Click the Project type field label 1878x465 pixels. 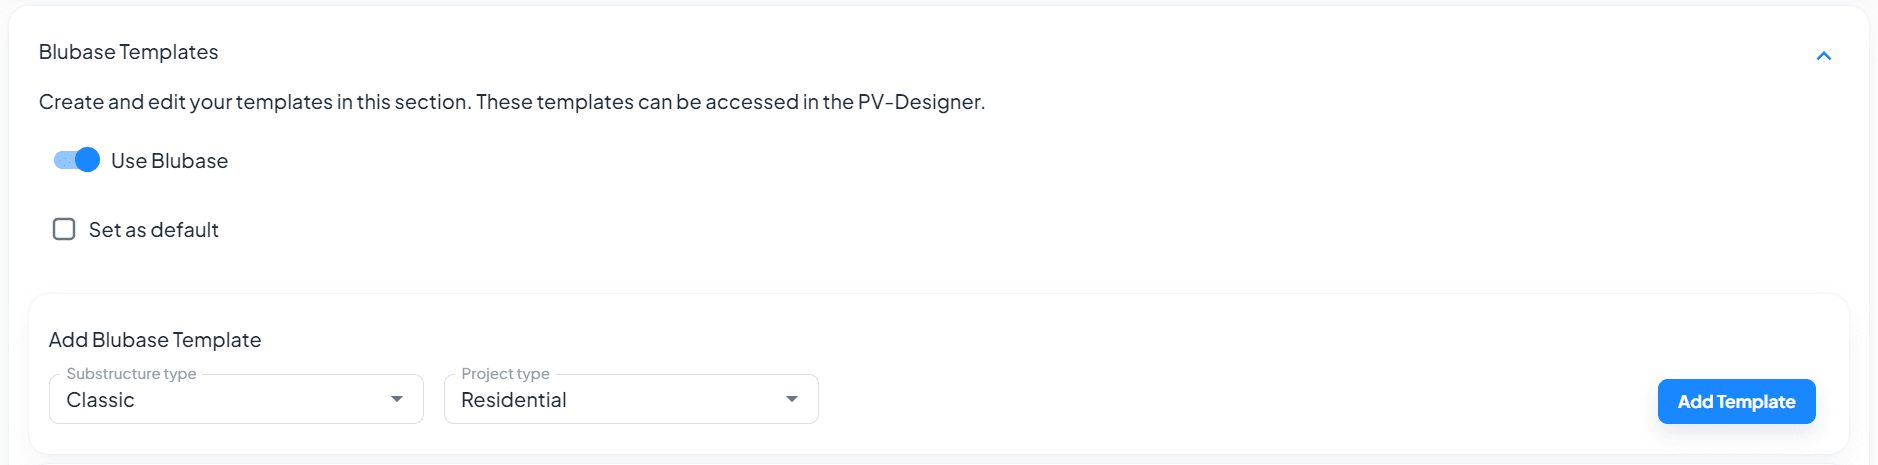click(505, 374)
